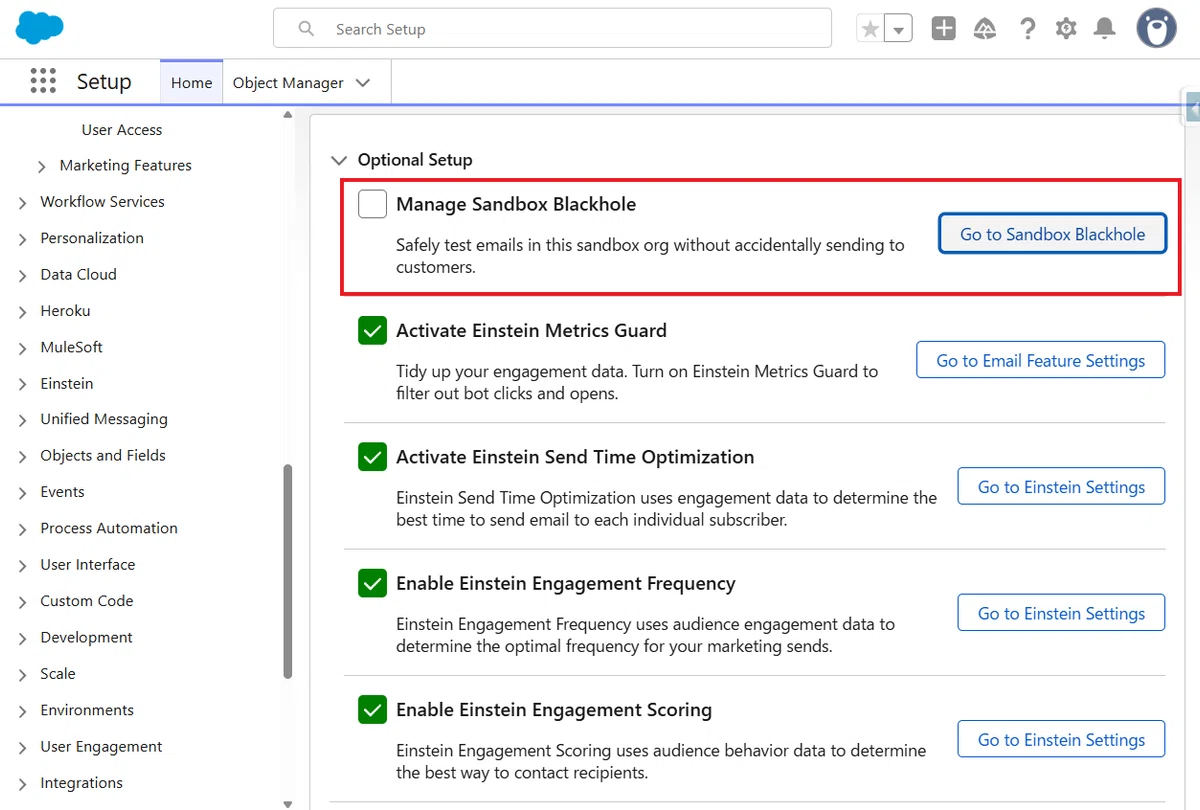
Task: Select Custom Code tree item
Action: pos(87,601)
